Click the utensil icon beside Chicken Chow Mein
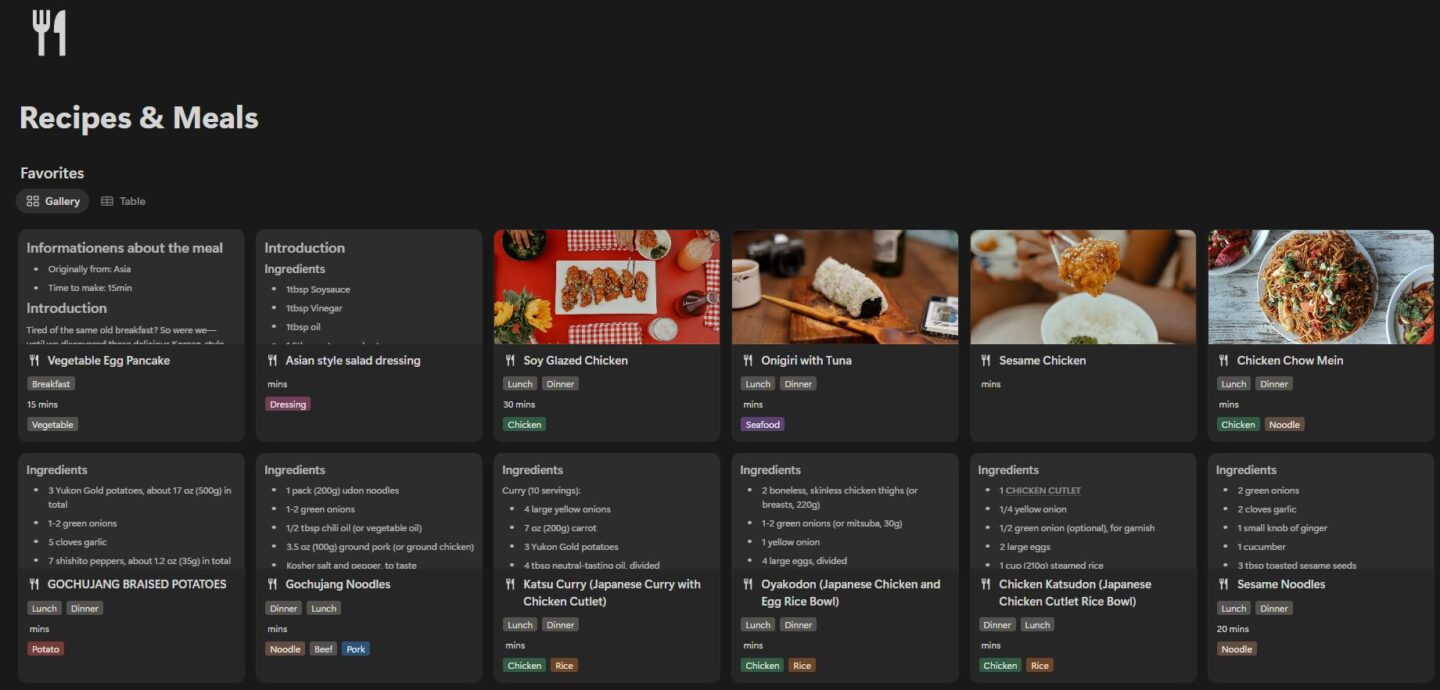This screenshot has height=690, width=1440. 1224,360
